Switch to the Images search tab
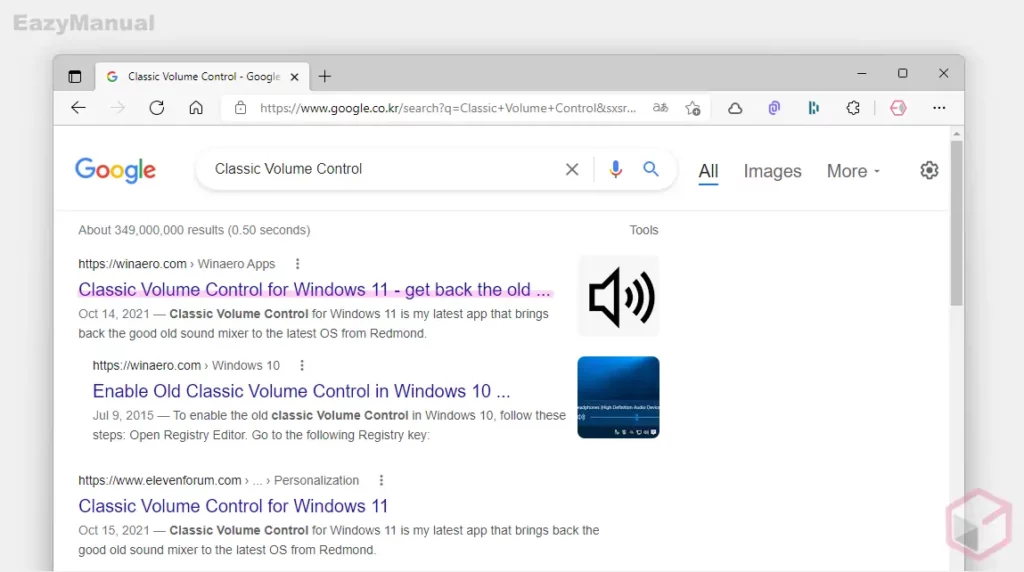1024x572 pixels. [x=772, y=171]
